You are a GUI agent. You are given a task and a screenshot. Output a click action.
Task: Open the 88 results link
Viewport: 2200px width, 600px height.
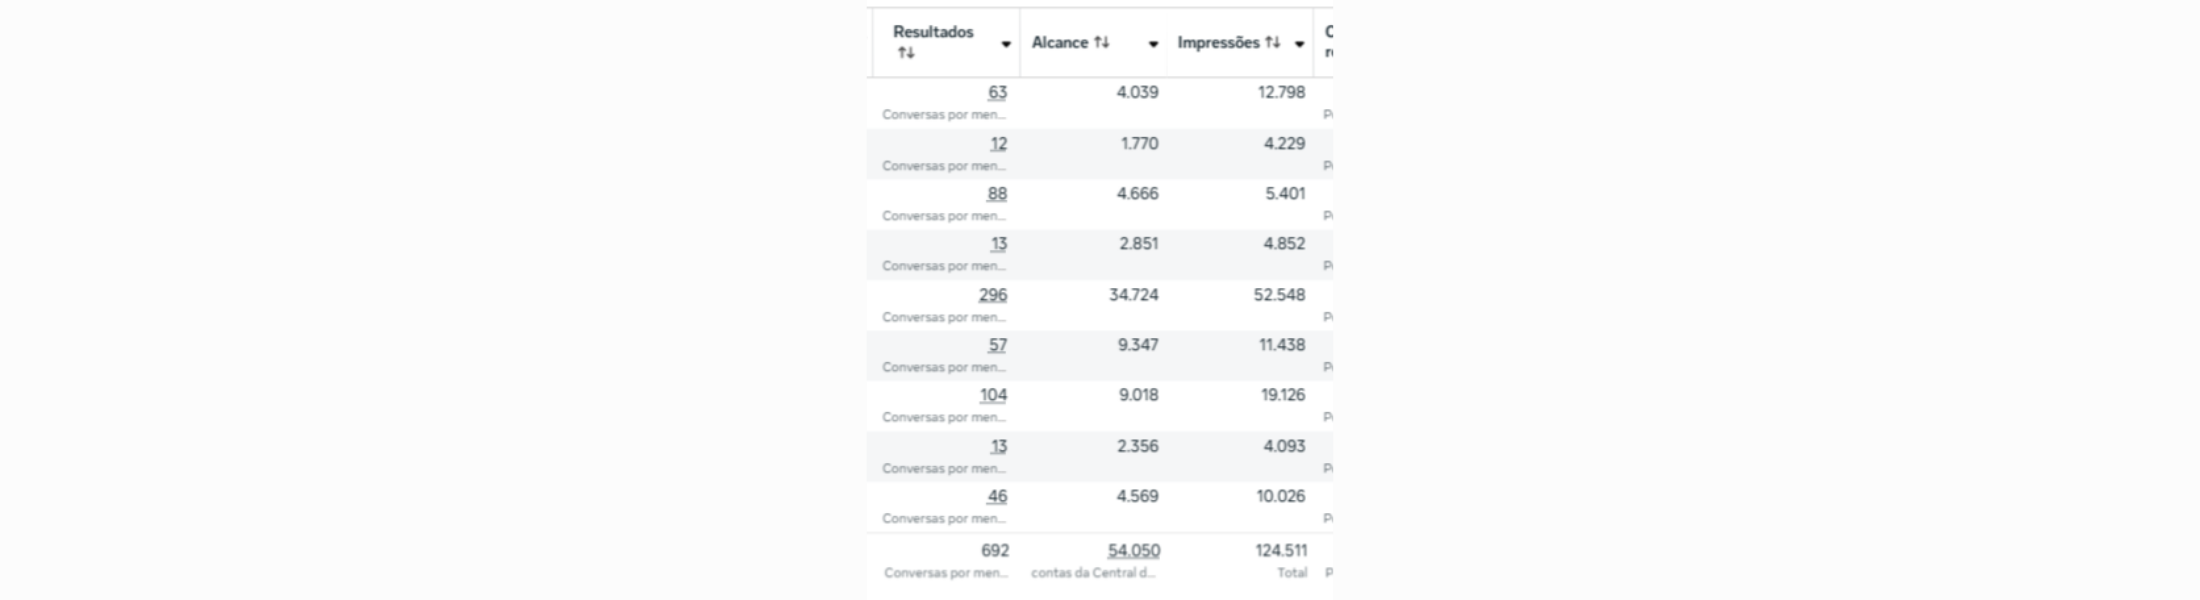(x=997, y=194)
